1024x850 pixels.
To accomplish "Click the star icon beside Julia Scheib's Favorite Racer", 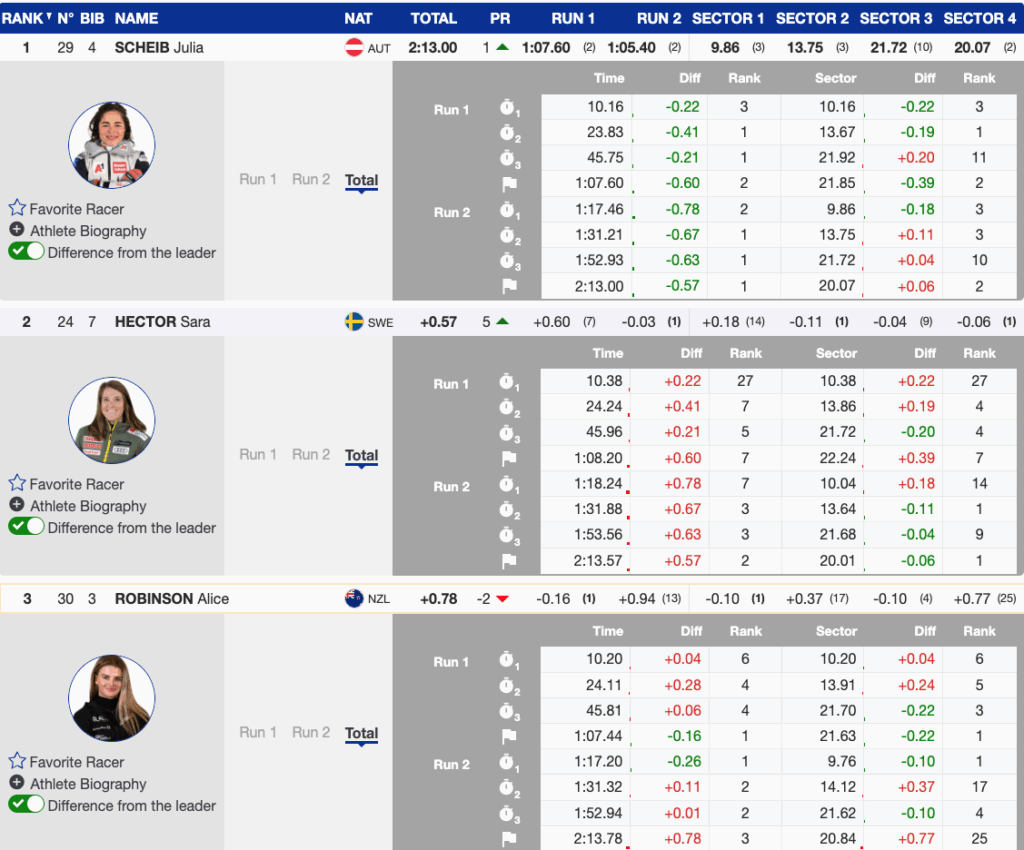I will [17, 208].
